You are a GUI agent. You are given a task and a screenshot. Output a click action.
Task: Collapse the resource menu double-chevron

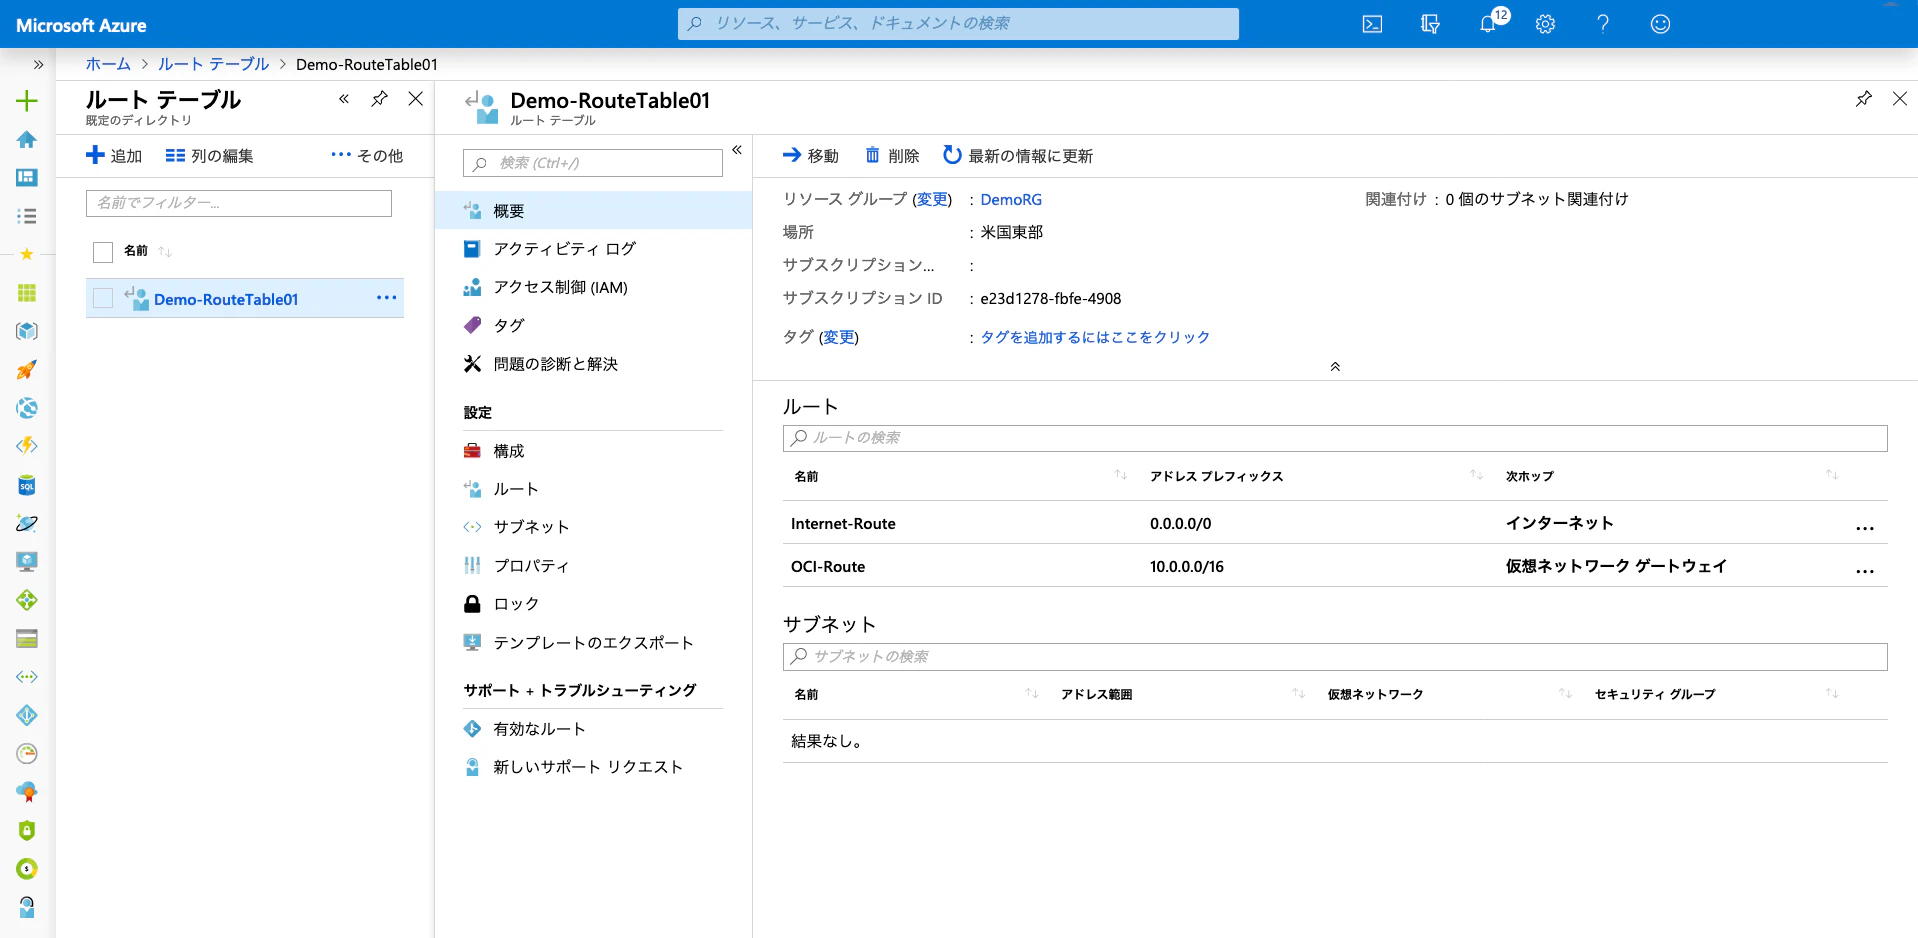click(737, 150)
